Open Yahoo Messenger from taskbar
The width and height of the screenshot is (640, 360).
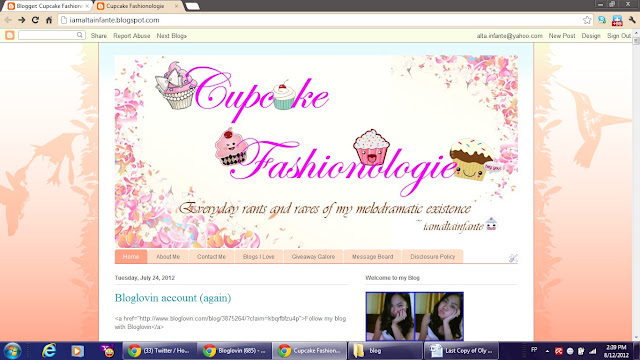point(107,351)
